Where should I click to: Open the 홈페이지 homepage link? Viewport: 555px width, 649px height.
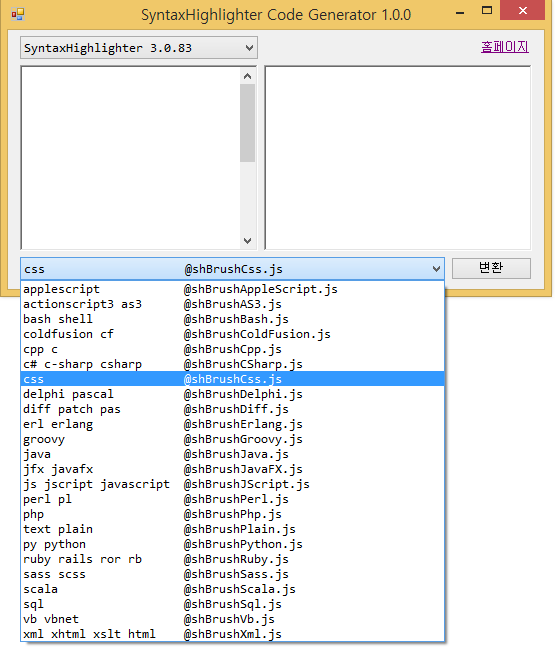pos(505,46)
